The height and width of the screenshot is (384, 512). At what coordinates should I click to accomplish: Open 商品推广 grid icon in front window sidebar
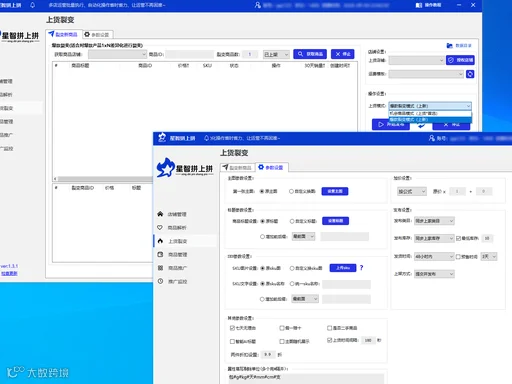[160, 268]
